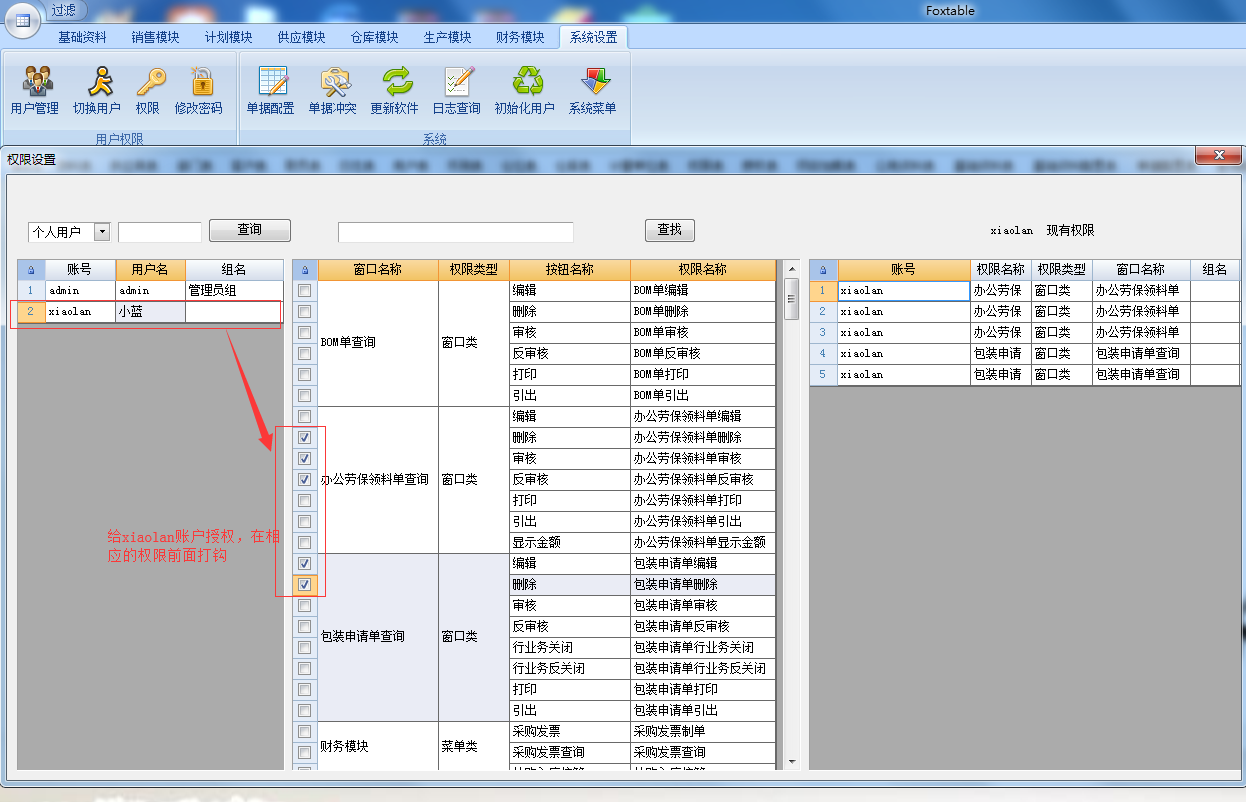Focus the search field left of 查找
Screen dimensions: 1246x802
[x=456, y=232]
